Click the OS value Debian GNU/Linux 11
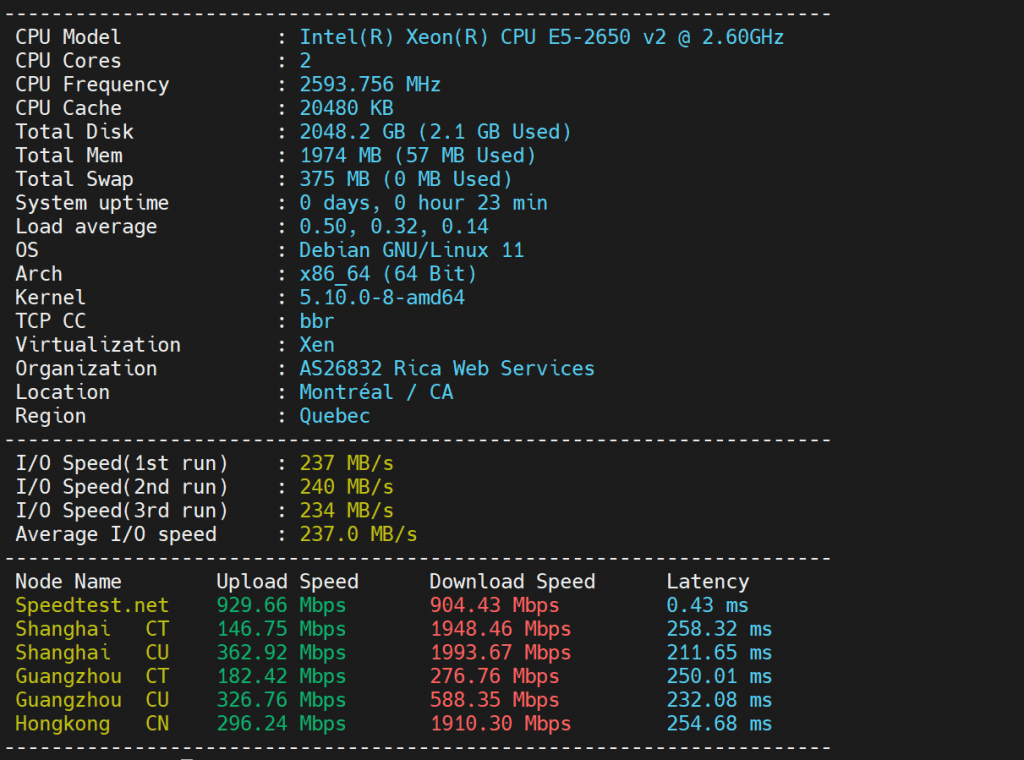Image resolution: width=1024 pixels, height=760 pixels. [x=411, y=250]
